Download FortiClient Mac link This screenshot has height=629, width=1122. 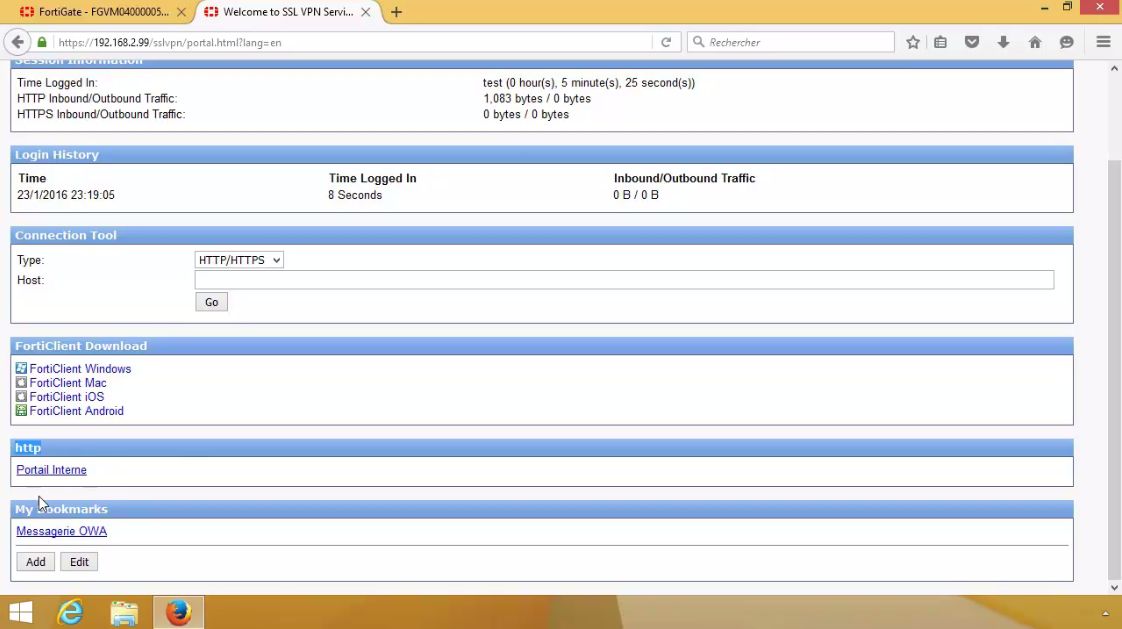(68, 383)
